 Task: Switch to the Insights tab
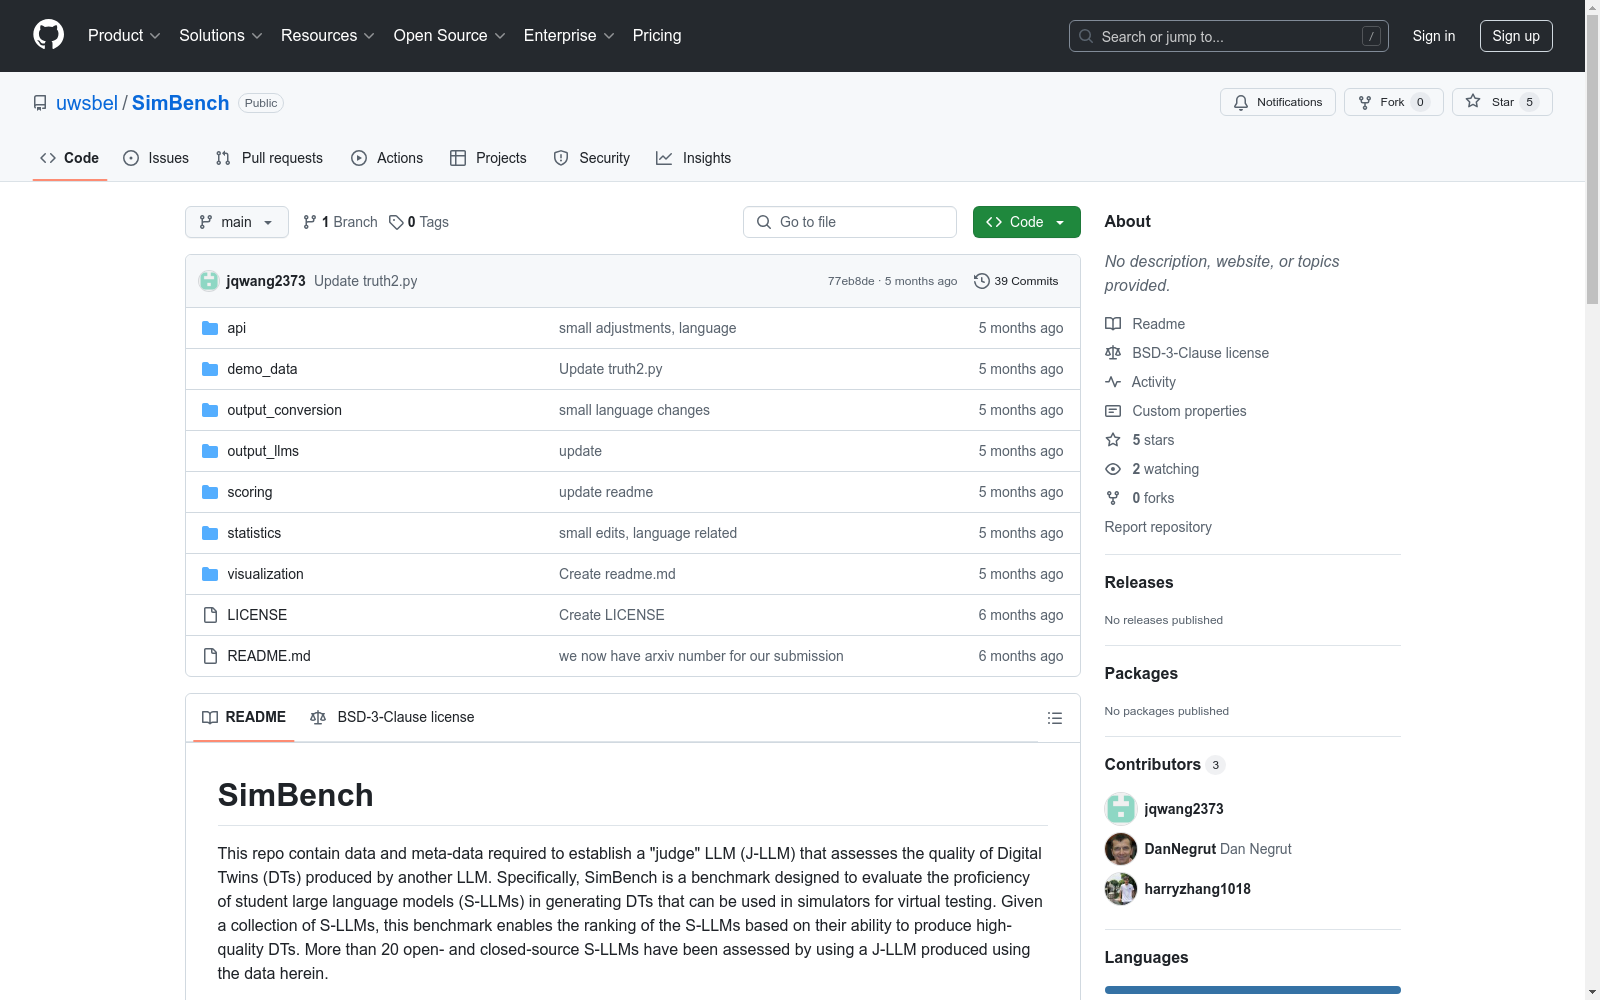coord(693,158)
